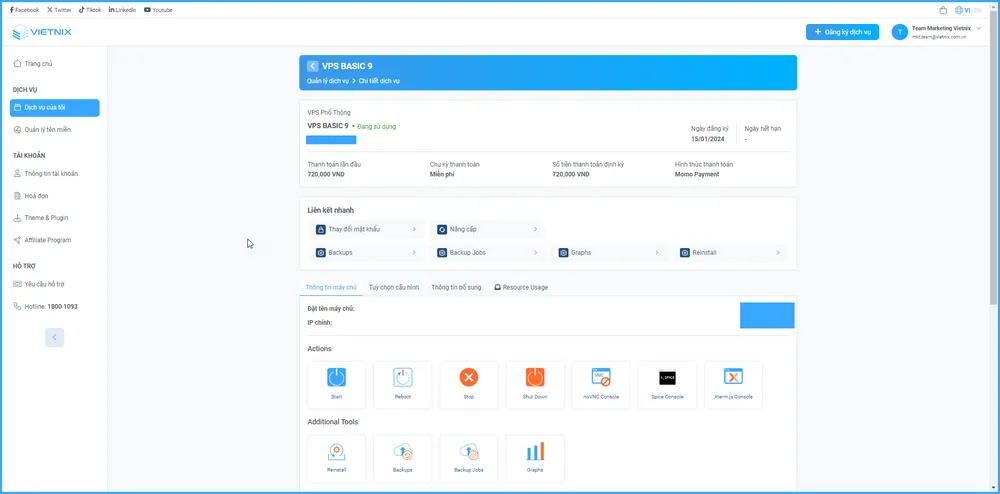Click the Chi tiết dịch vụ breadcrumb
Image resolution: width=1000 pixels, height=494 pixels.
[x=379, y=81]
